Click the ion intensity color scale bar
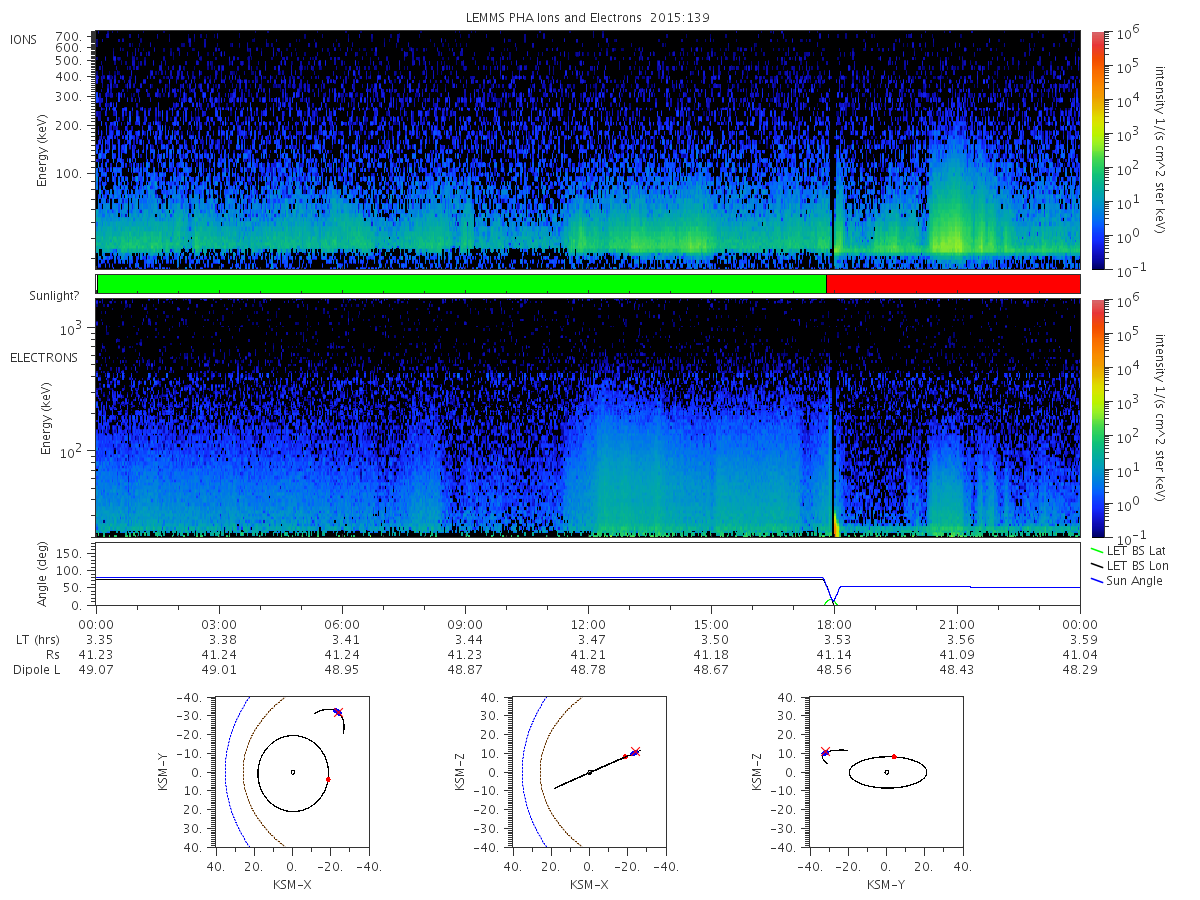Viewport: 1200px width, 900px height. pyautogui.click(x=1097, y=150)
